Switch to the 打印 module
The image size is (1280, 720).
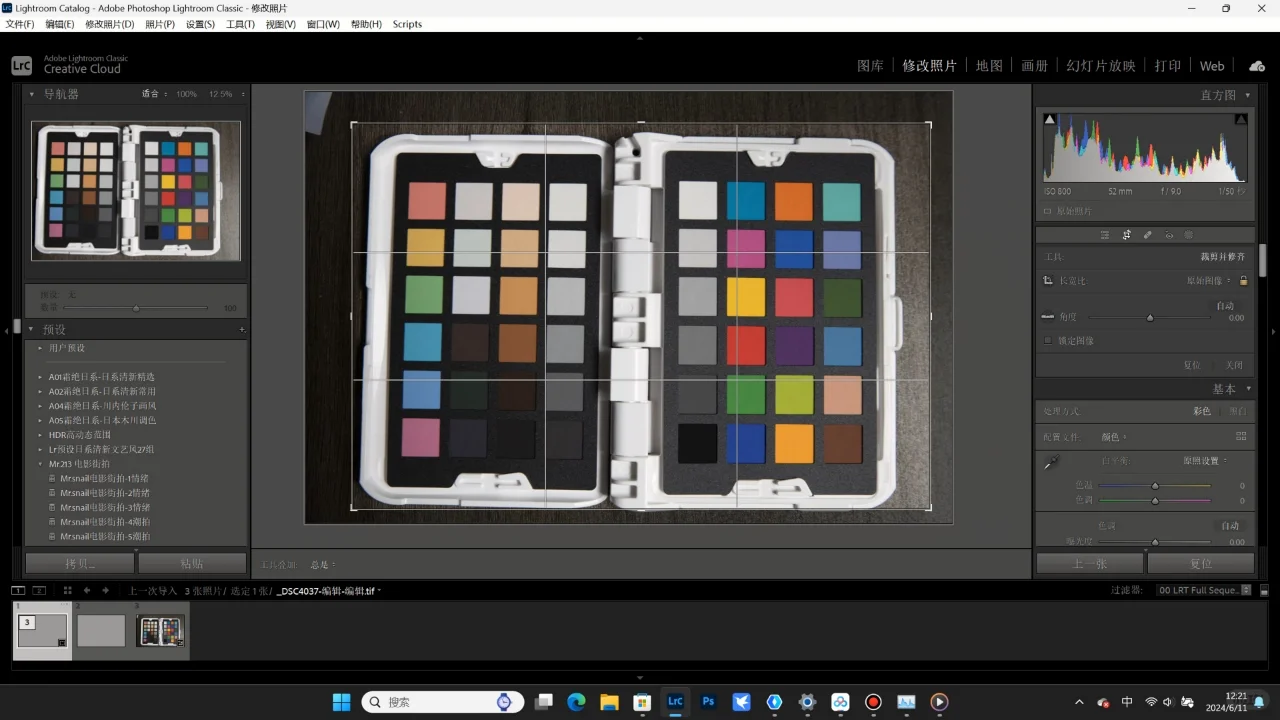pyautogui.click(x=1167, y=66)
